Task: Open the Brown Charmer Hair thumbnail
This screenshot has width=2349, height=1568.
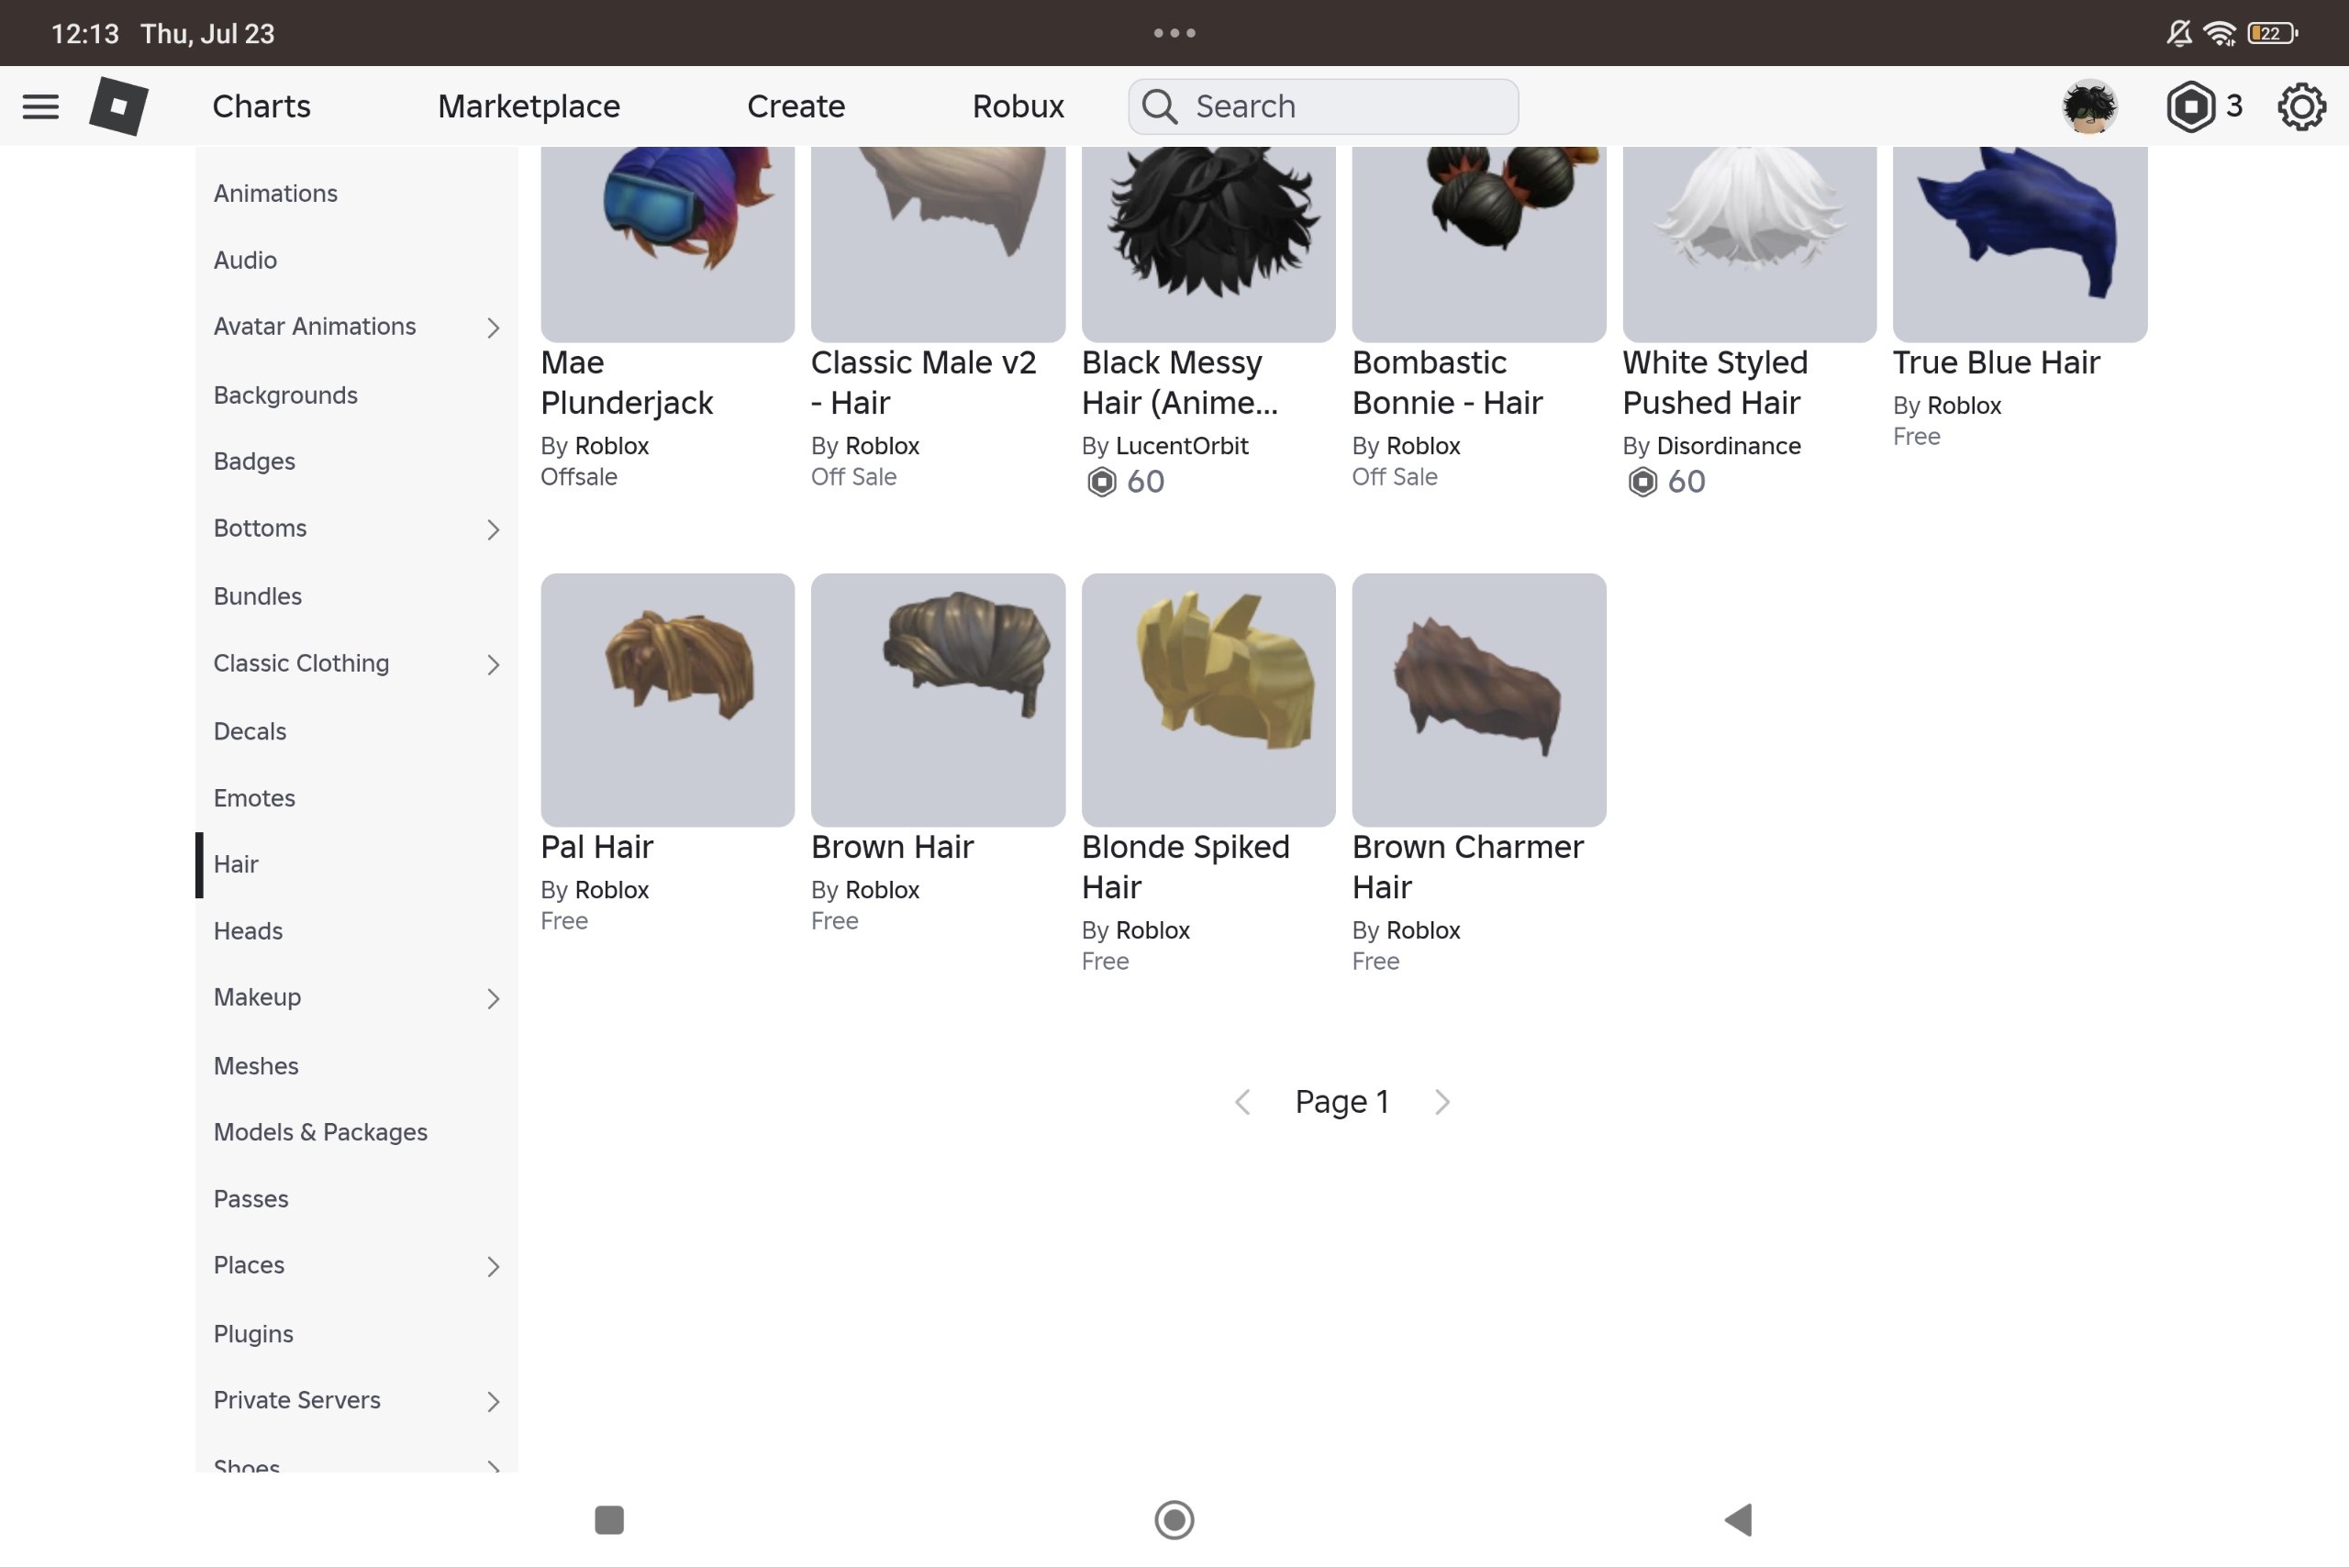Action: click(1479, 700)
